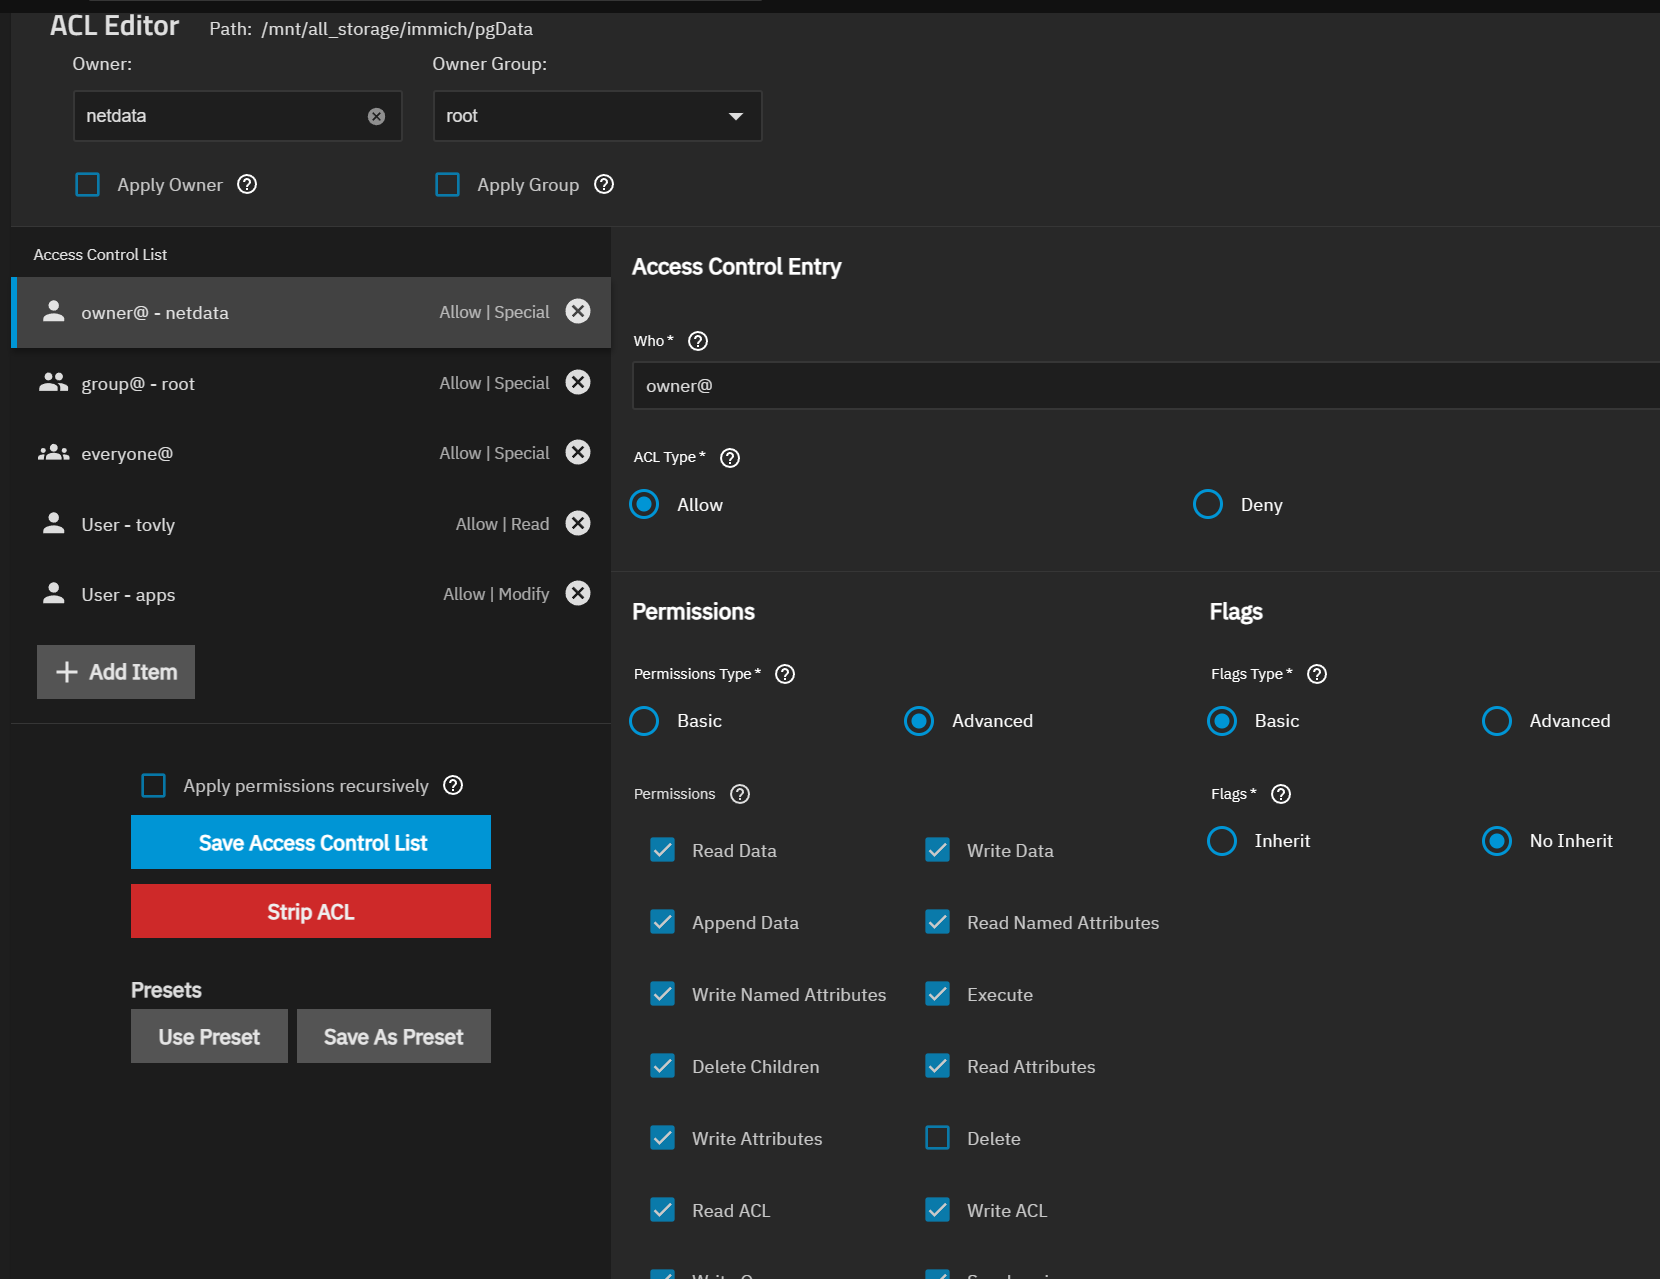Viewport: 1660px width, 1279px height.
Task: Enable the Apply Group checkbox
Action: point(448,185)
